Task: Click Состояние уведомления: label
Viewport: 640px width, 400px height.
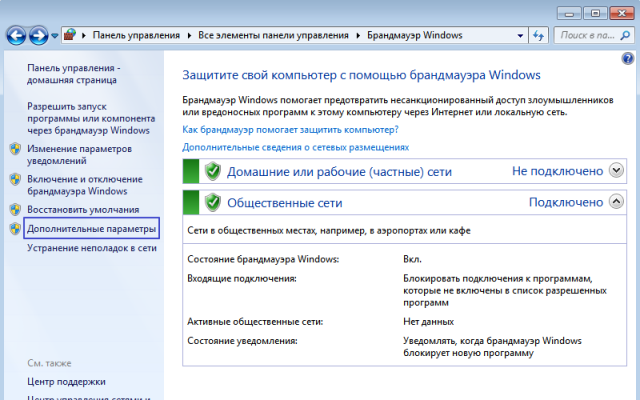Action: tap(242, 341)
